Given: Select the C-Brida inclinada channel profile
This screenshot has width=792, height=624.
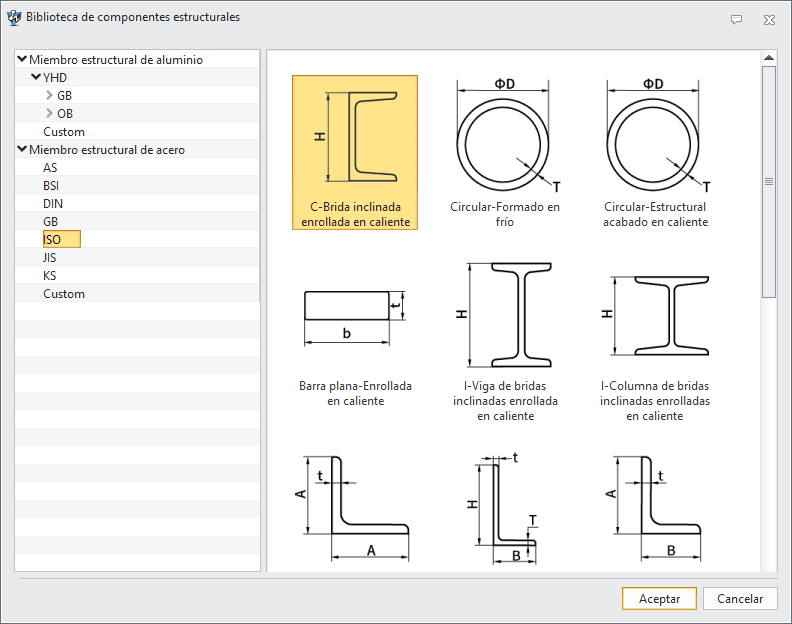Looking at the screenshot, I should (x=355, y=153).
